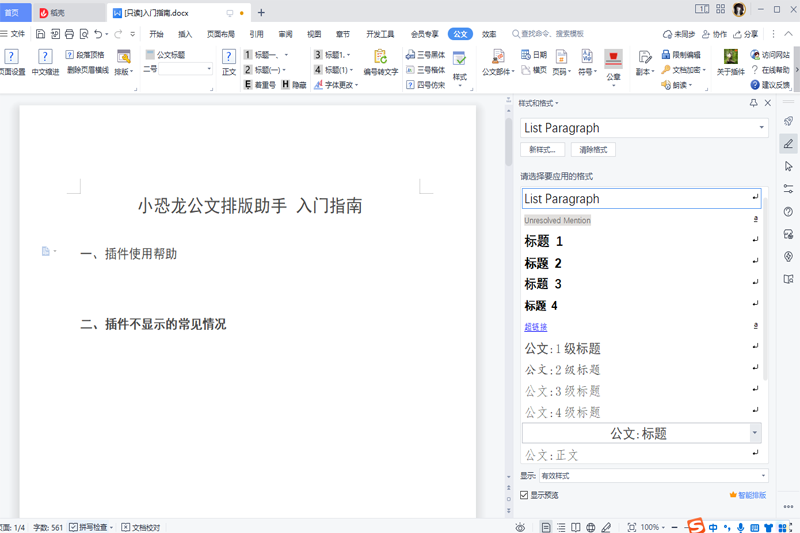800x533 pixels.
Task: Click 协作 collaborate button
Action: click(714, 34)
